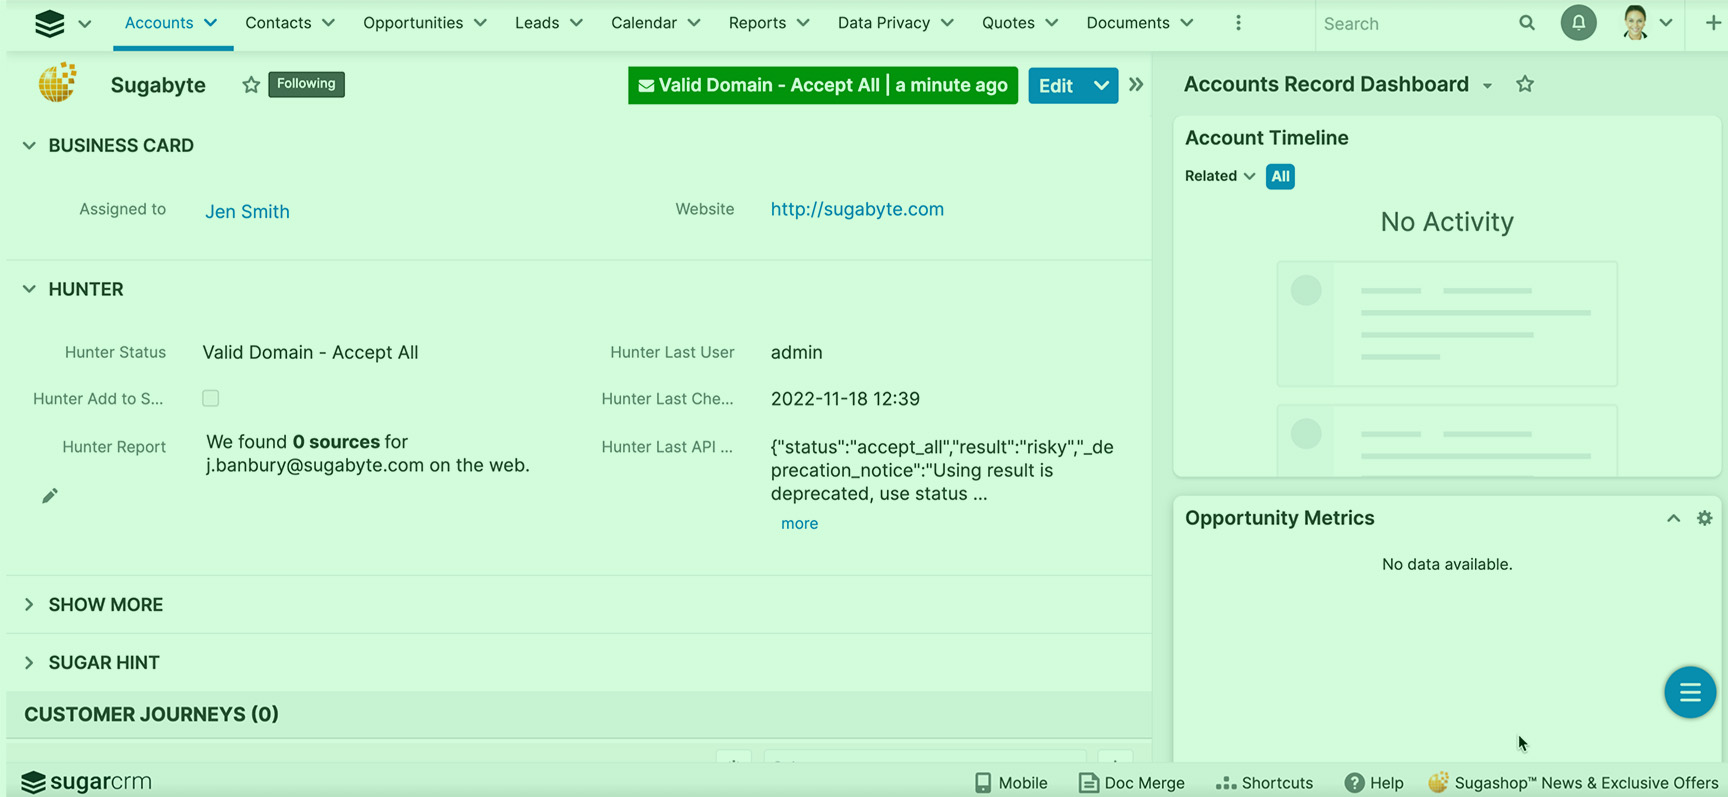
Task: Expand the SHOW MORE section
Action: (x=105, y=605)
